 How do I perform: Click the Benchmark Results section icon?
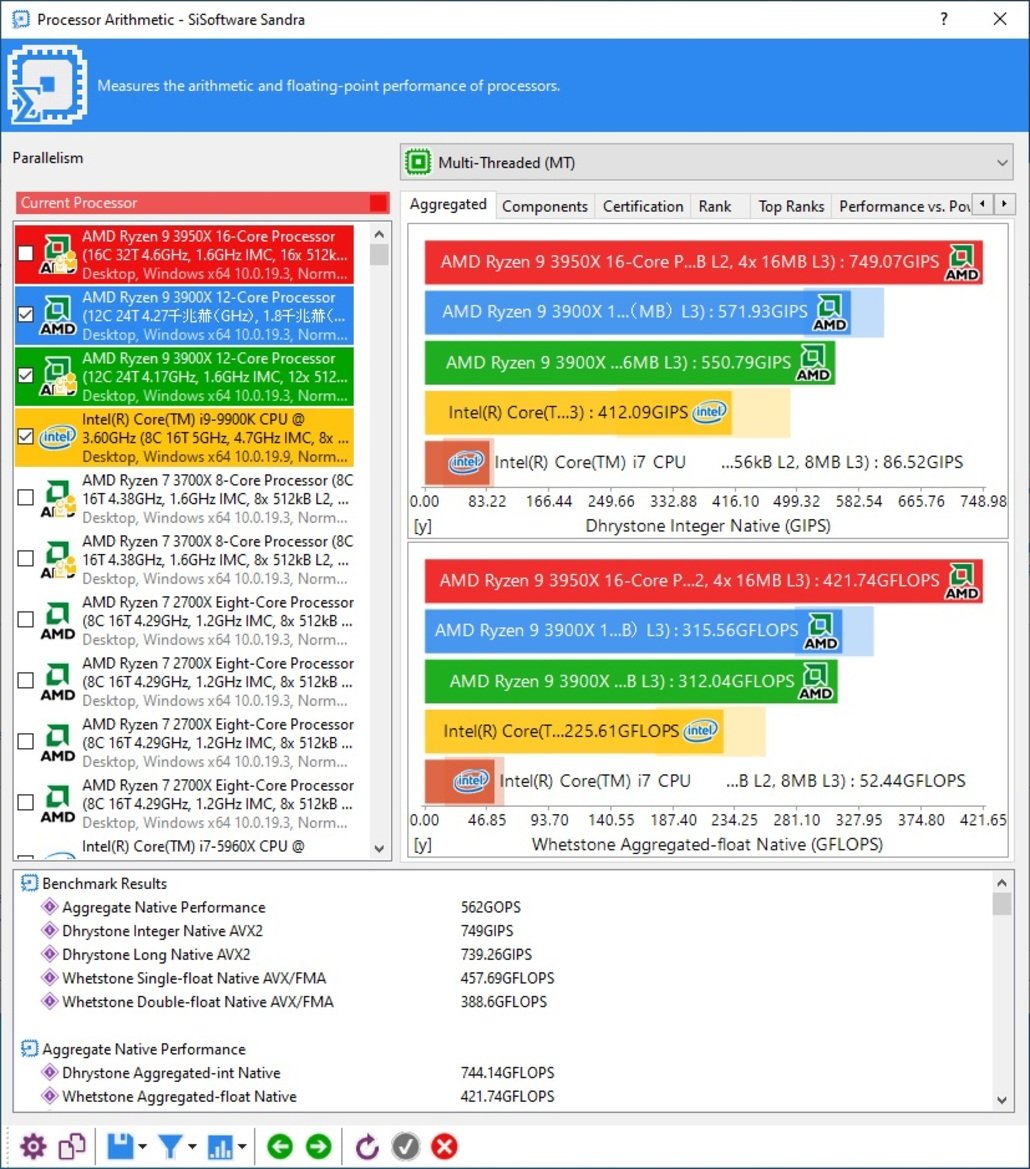click(29, 883)
